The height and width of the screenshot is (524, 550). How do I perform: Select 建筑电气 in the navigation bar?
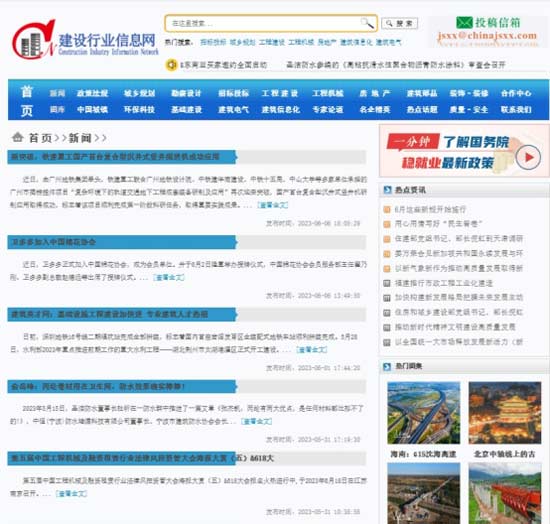point(233,109)
